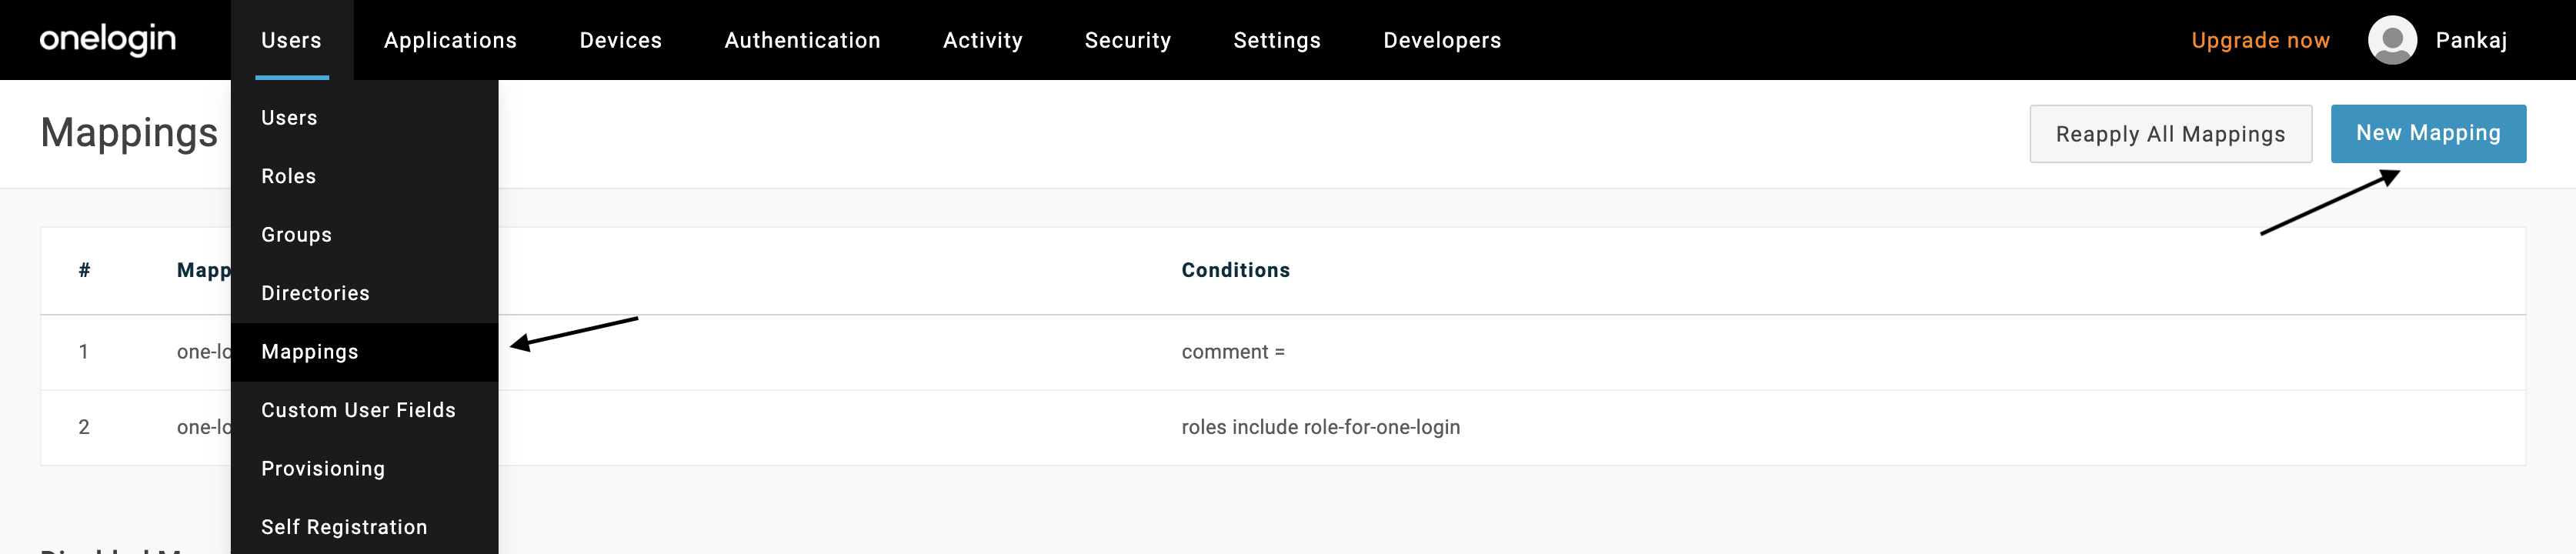This screenshot has height=554, width=2576.
Task: Click the Conditions column header
Action: click(1235, 270)
